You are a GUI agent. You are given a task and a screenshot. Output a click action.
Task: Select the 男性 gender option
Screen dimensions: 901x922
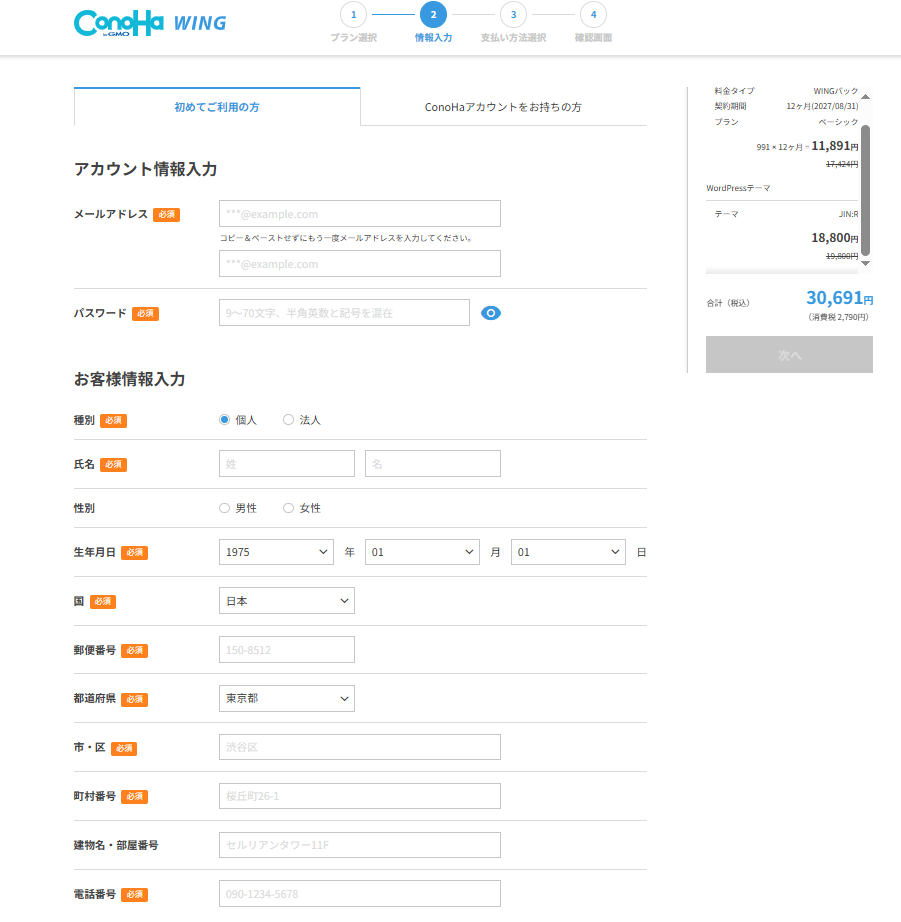pyautogui.click(x=224, y=508)
